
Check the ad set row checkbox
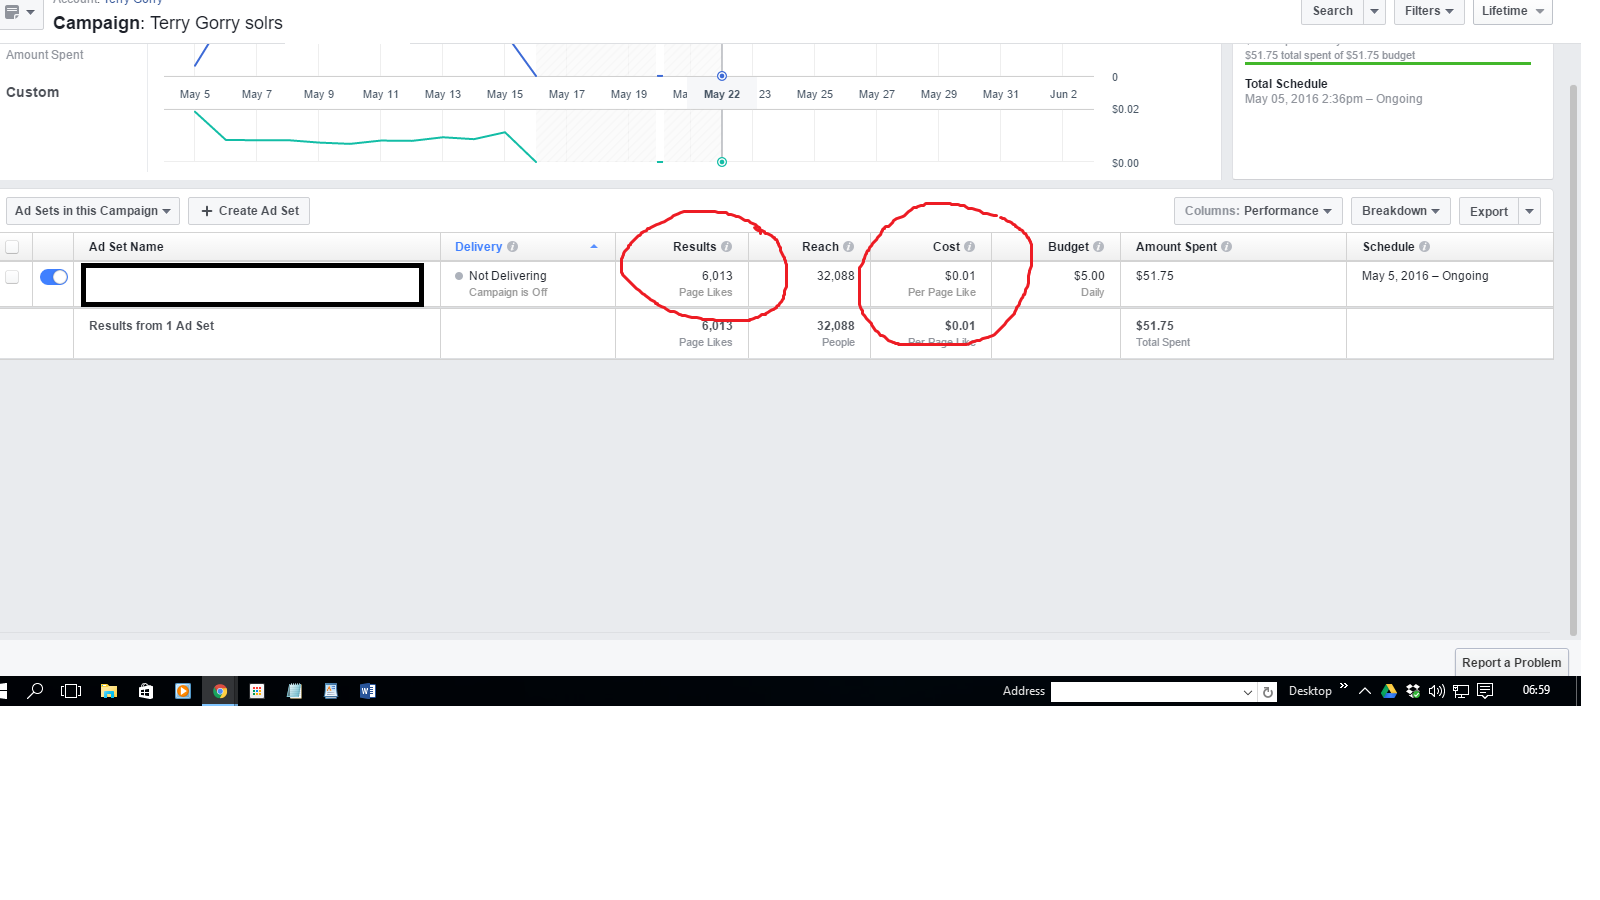tap(12, 277)
